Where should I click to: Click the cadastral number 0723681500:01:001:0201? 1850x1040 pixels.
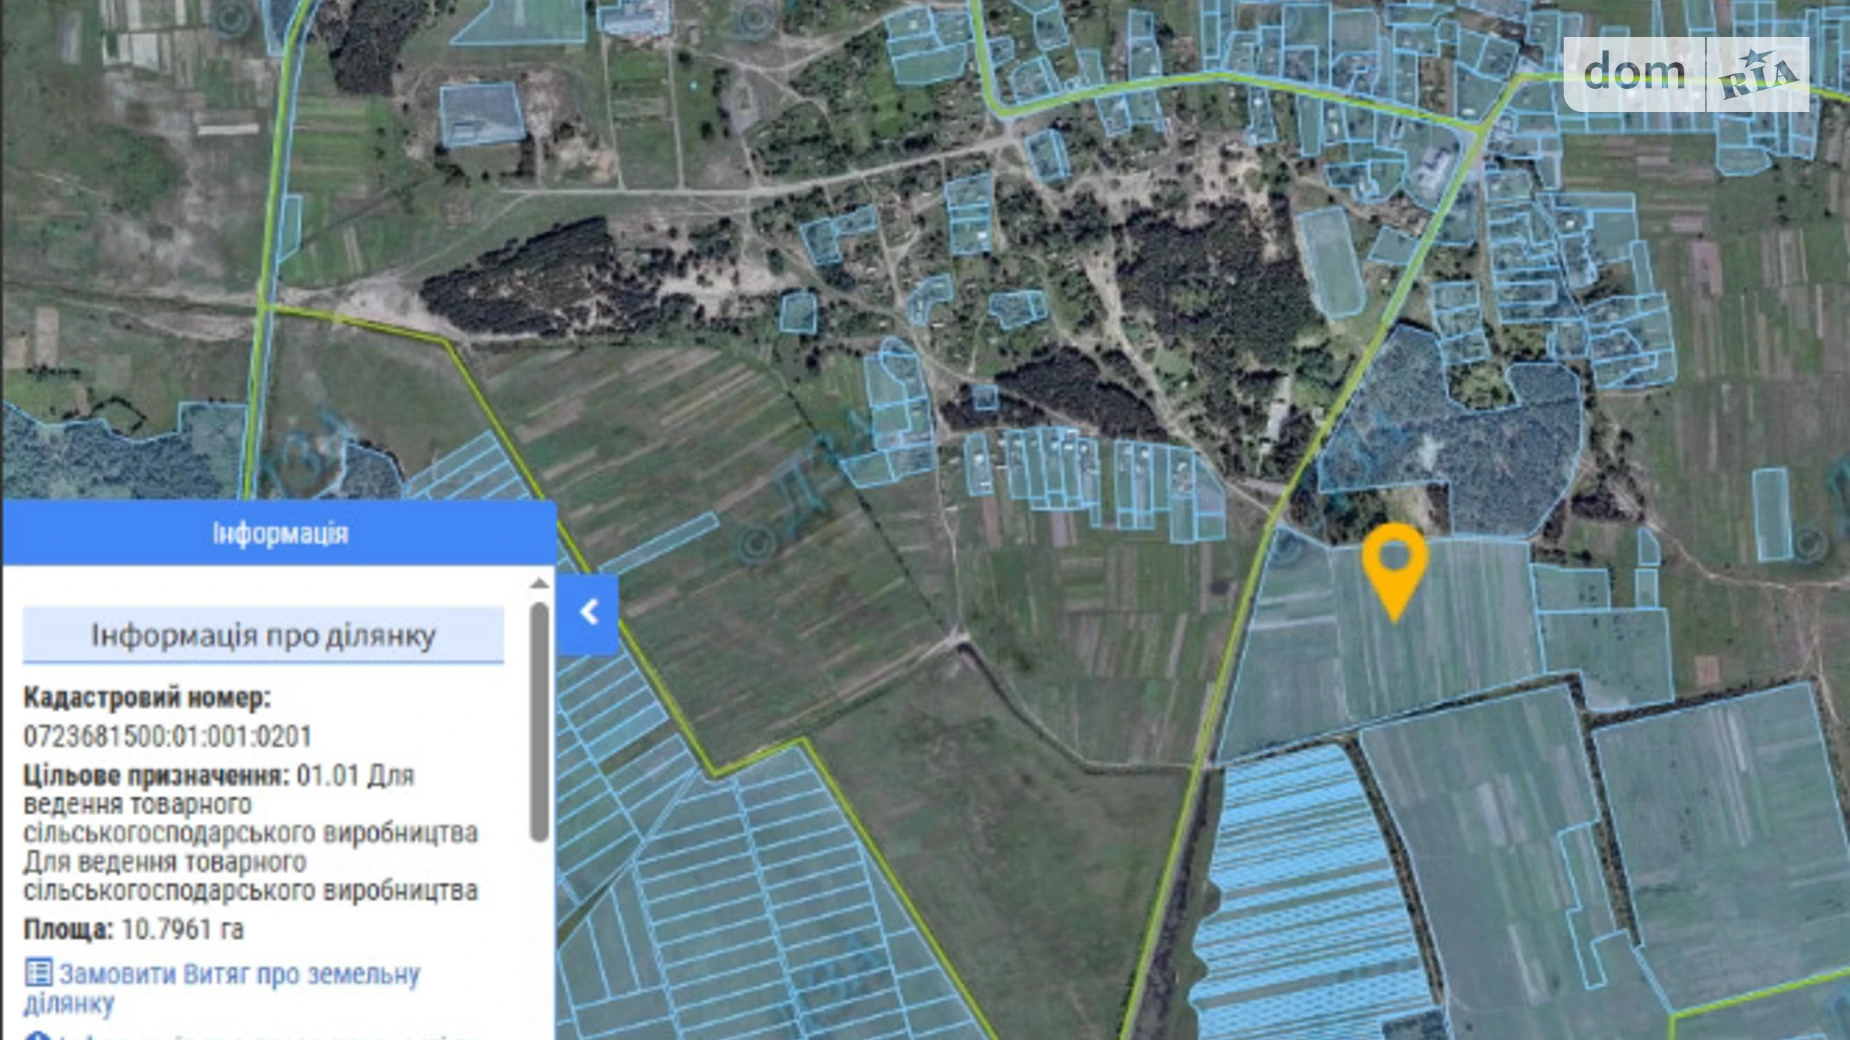pyautogui.click(x=168, y=737)
